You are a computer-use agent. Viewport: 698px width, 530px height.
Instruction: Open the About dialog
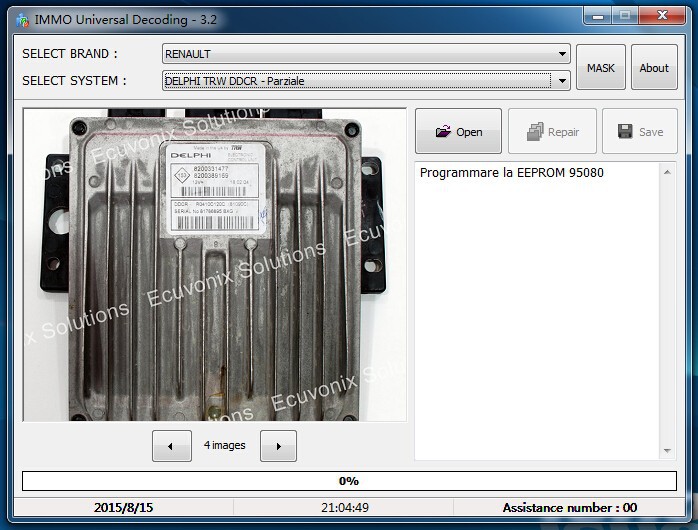tap(654, 68)
